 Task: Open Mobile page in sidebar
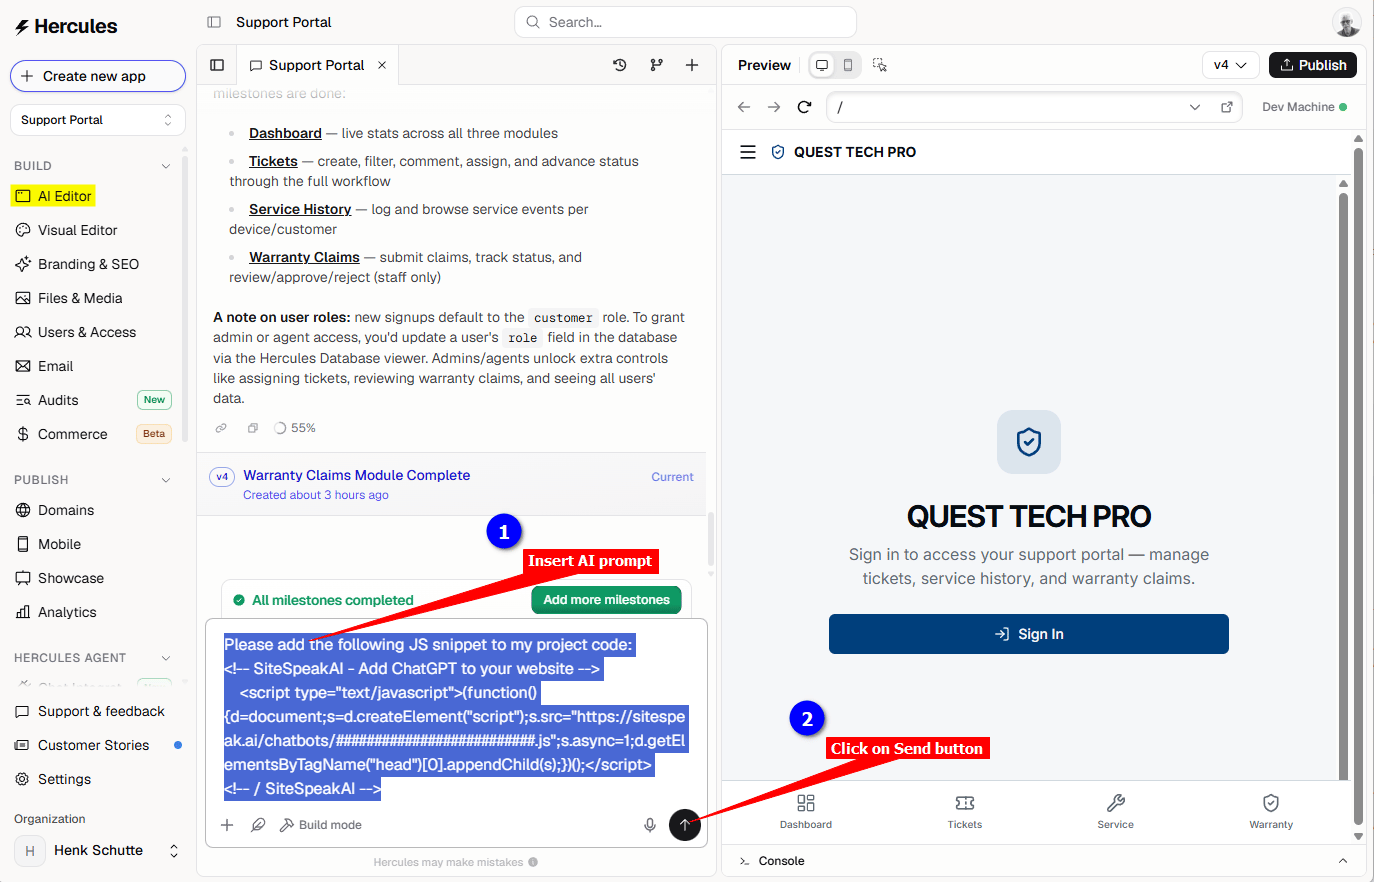click(49, 544)
